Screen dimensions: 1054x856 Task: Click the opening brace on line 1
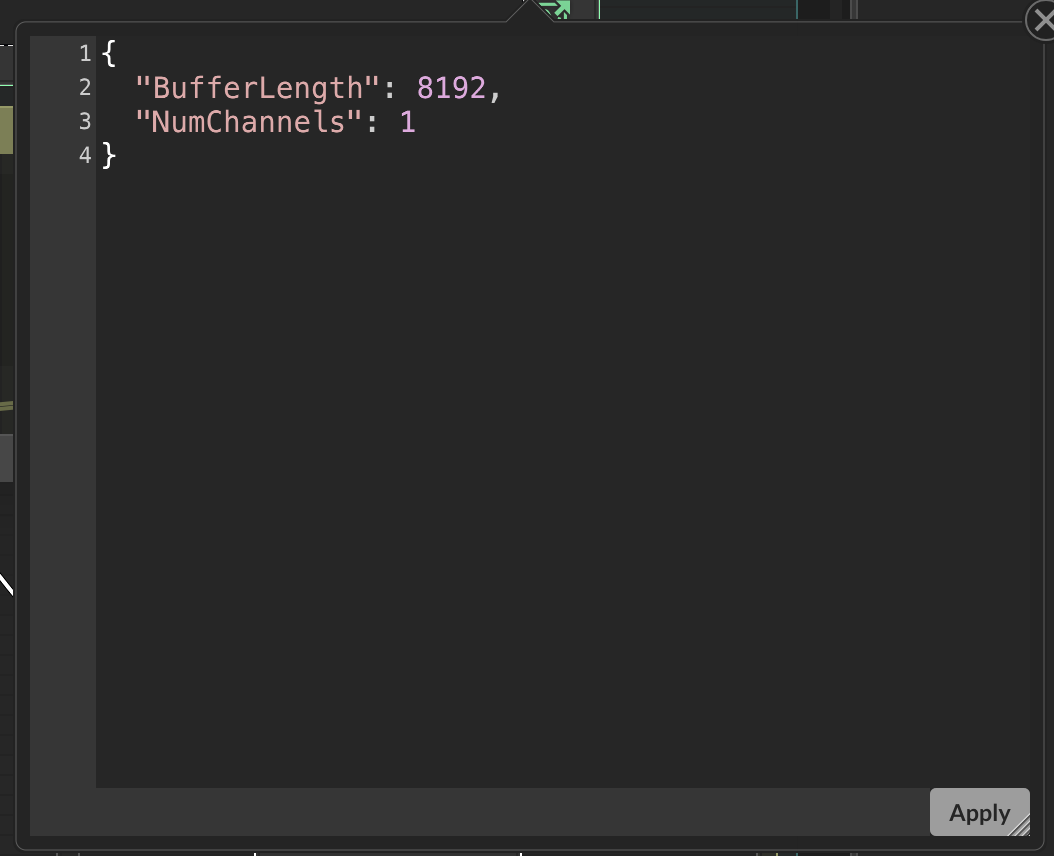(109, 54)
